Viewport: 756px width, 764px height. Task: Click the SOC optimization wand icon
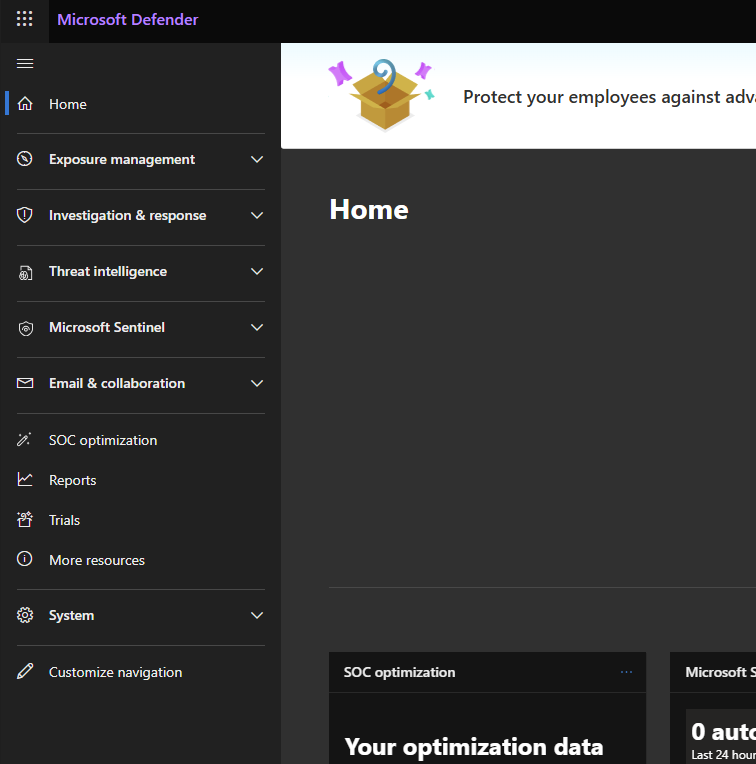[24, 439]
